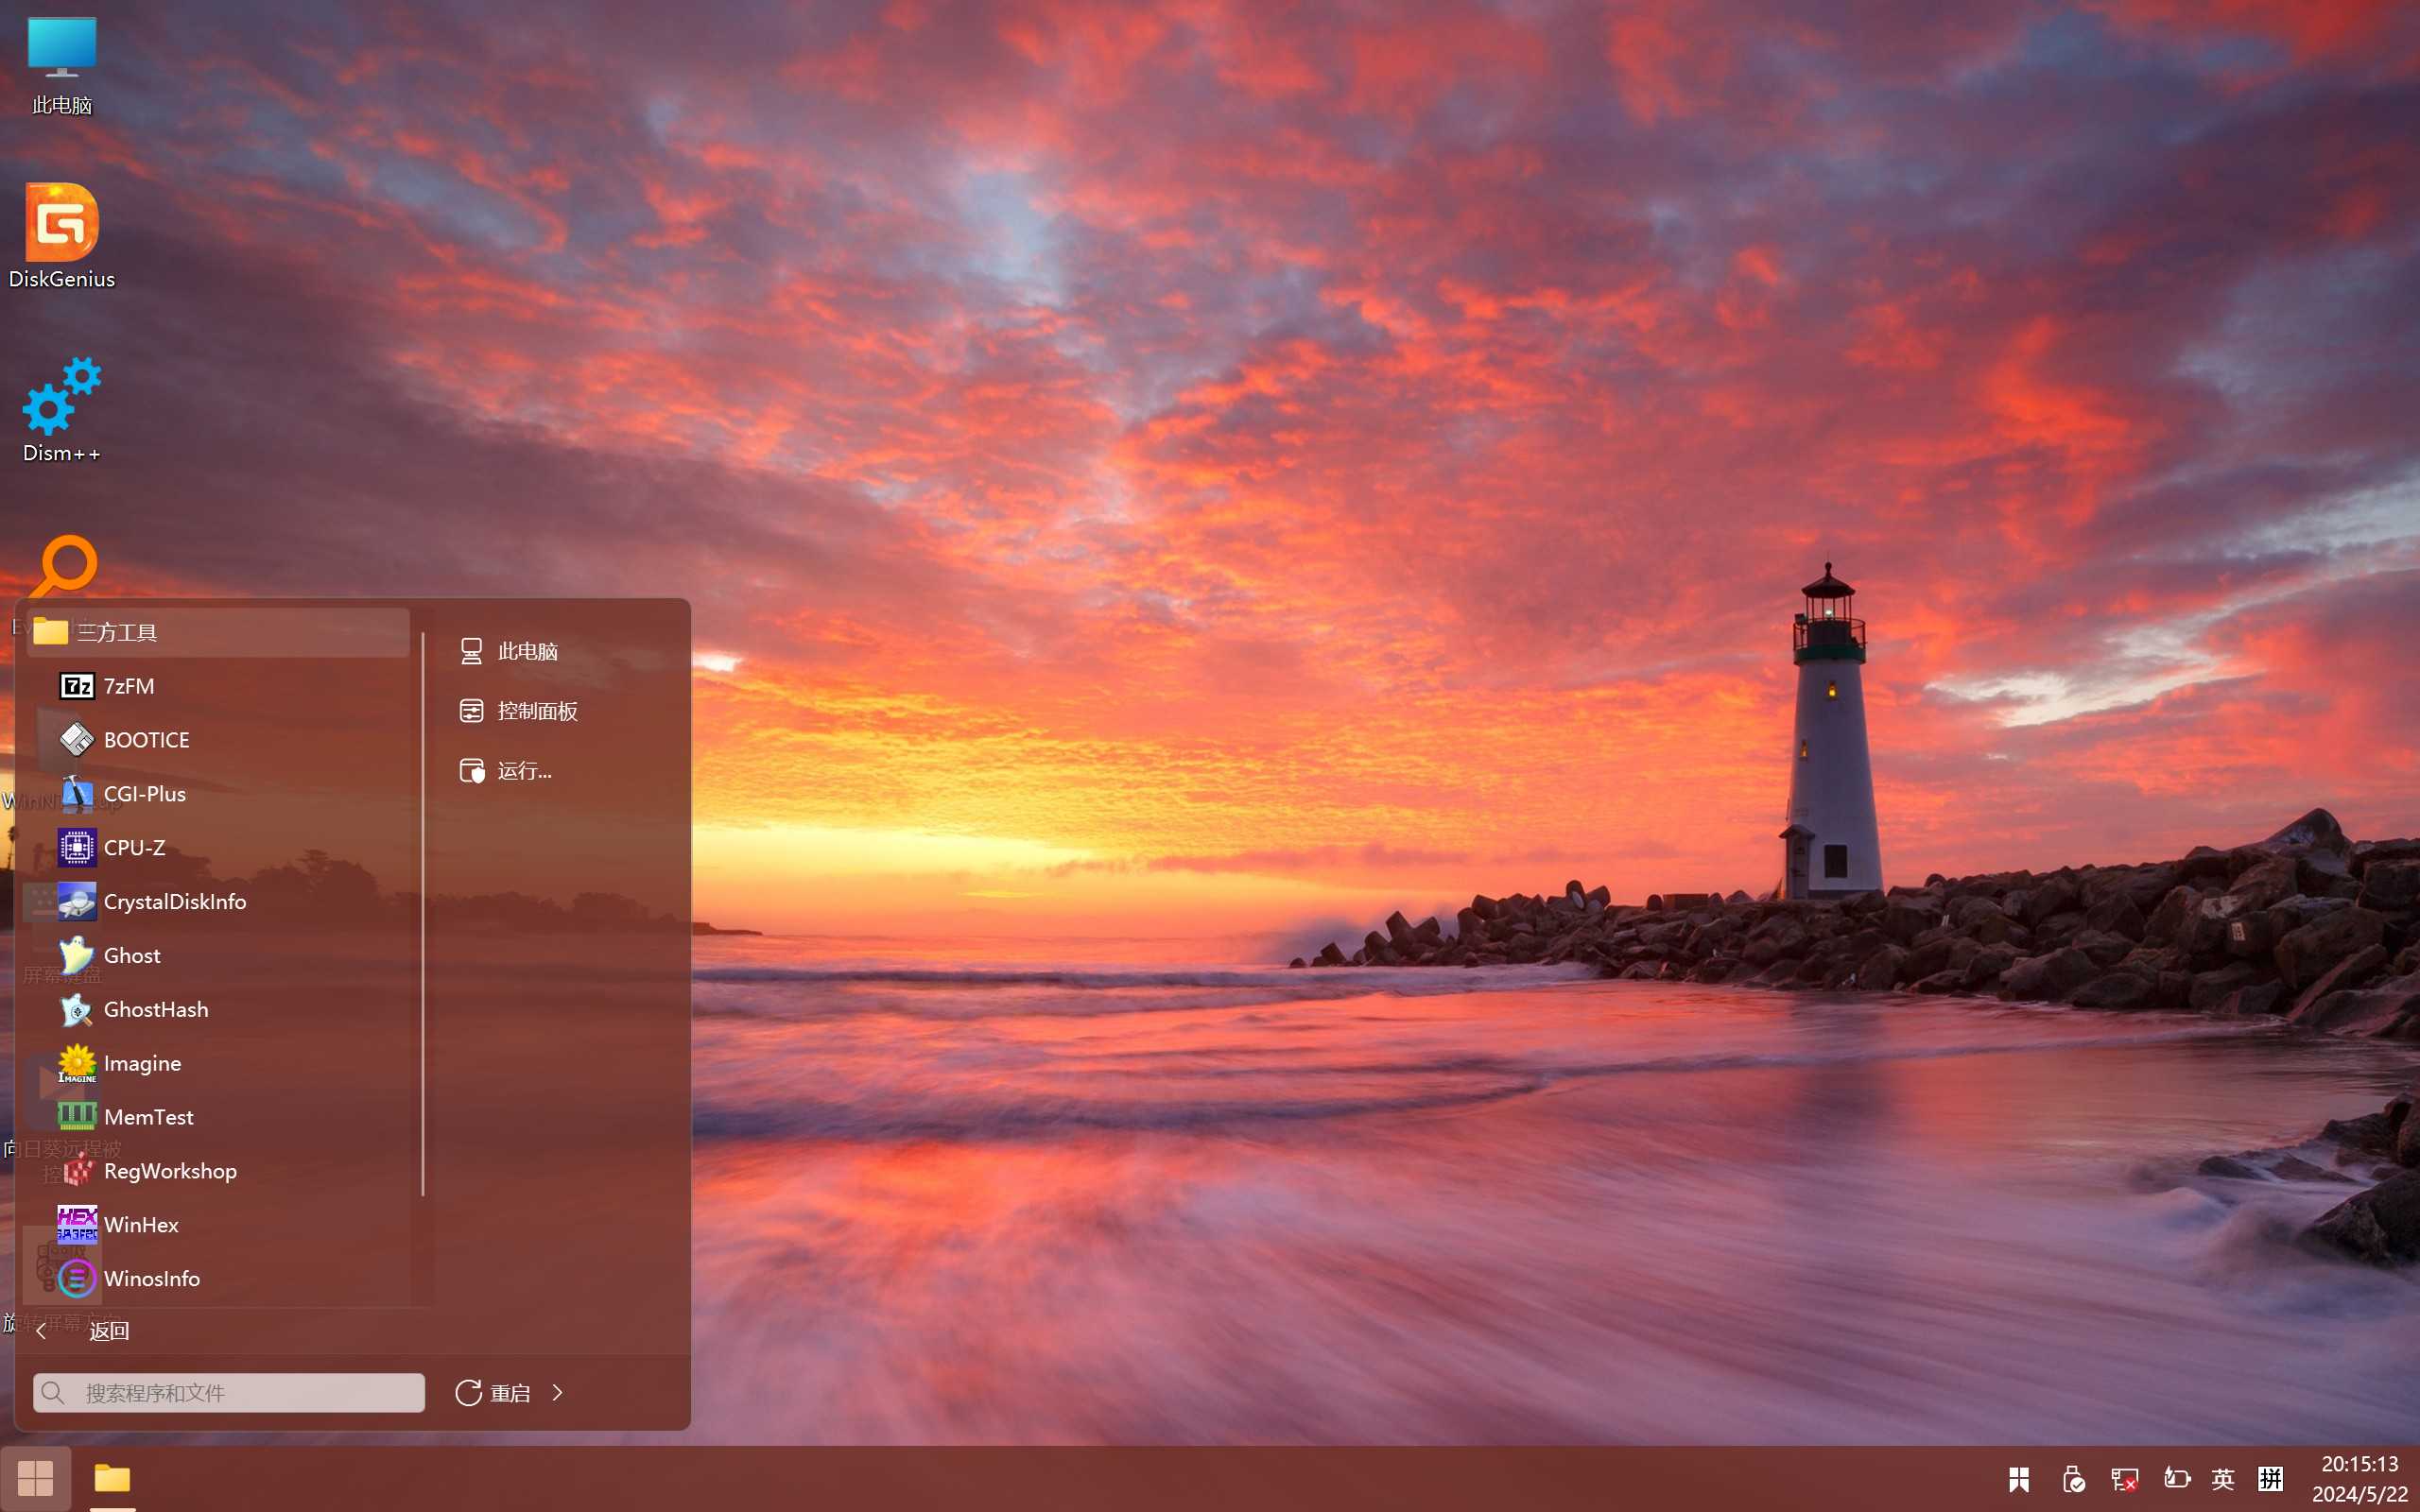Viewport: 2420px width, 1512px height.
Task: Open Ghost application
Action: coord(131,956)
